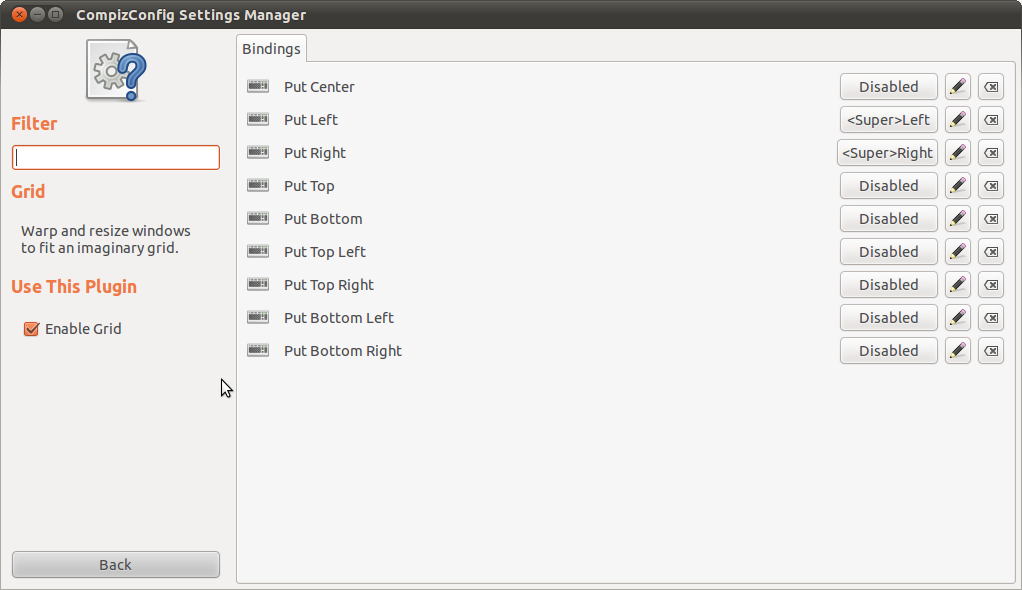Reset the Put Top Left binding
Image resolution: width=1022 pixels, height=590 pixels.
tap(991, 252)
